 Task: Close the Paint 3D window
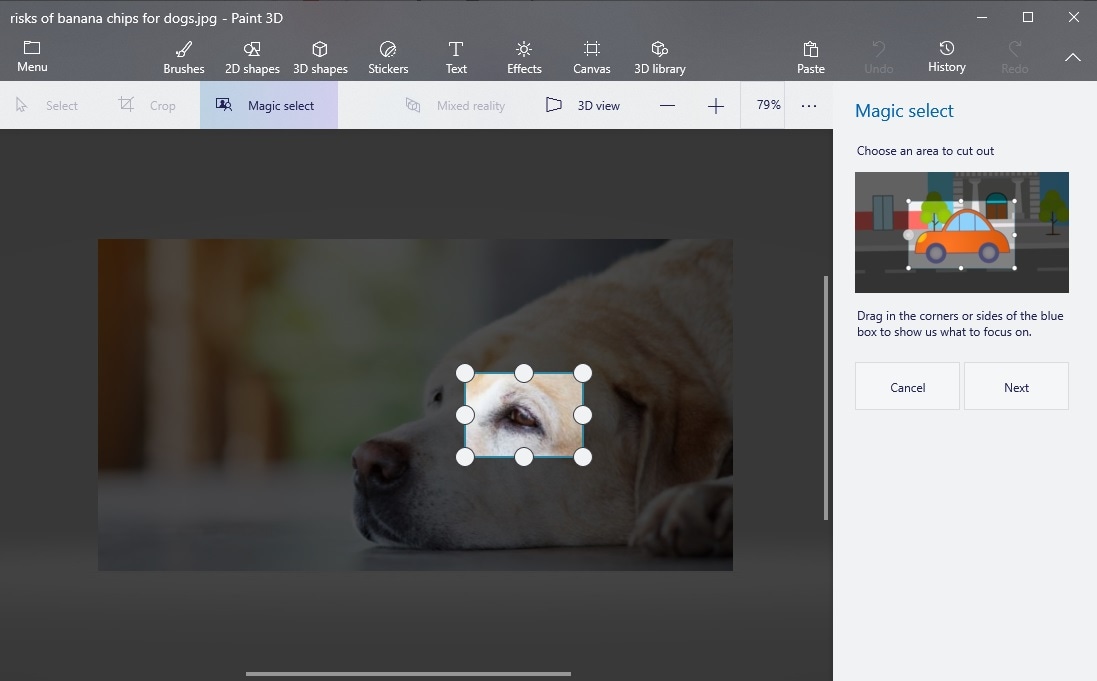pyautogui.click(x=1074, y=17)
